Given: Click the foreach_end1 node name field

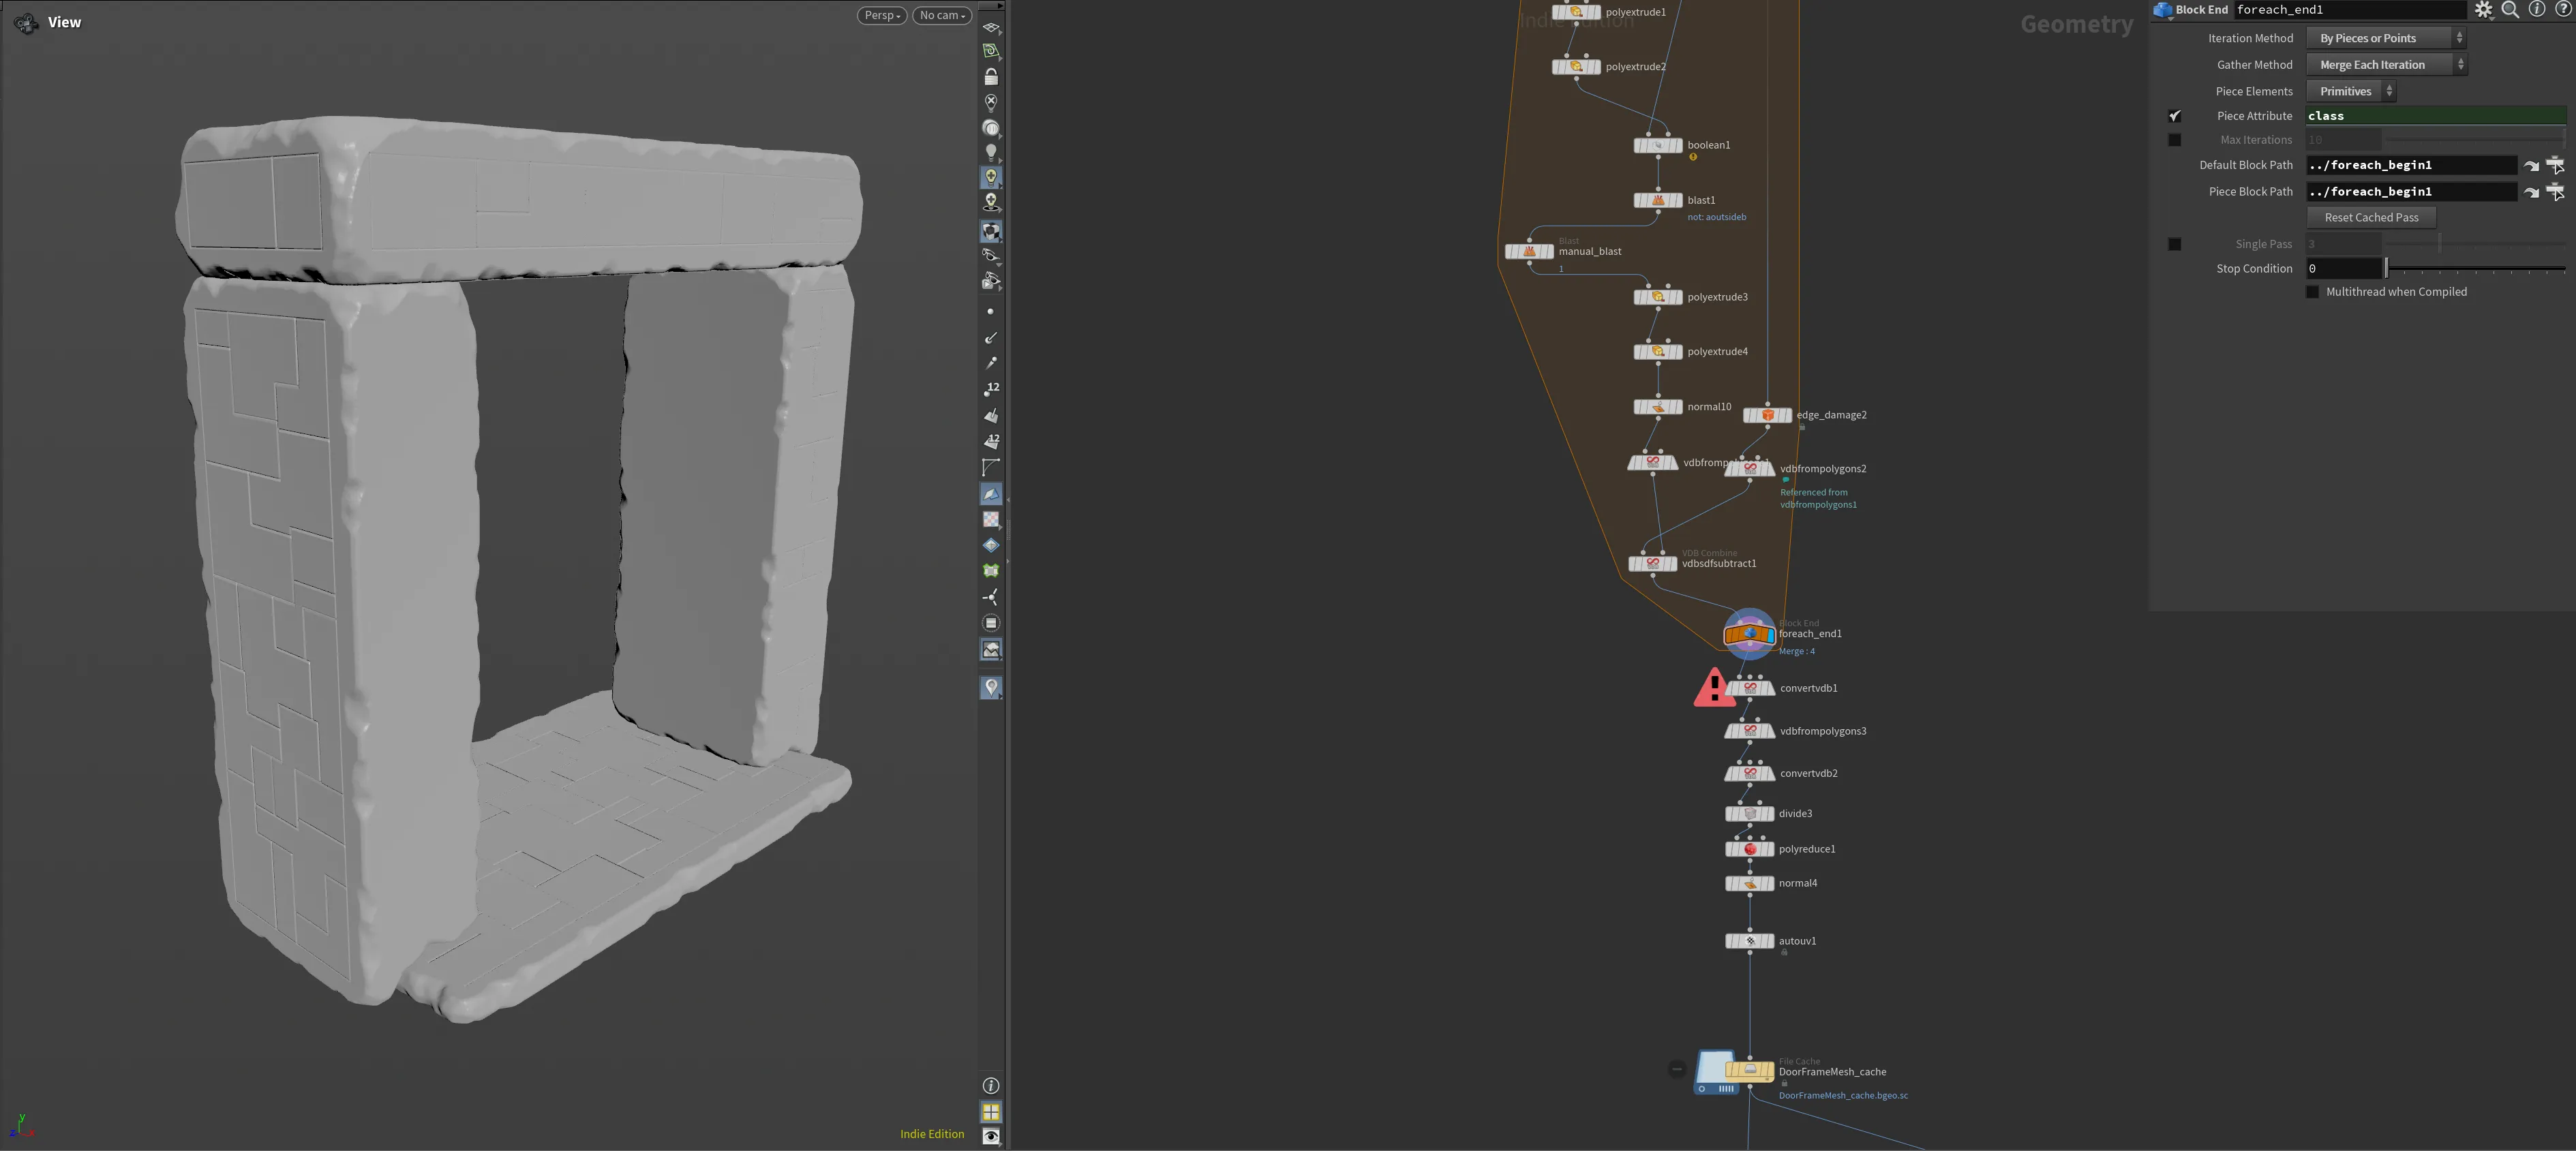Looking at the screenshot, I should pyautogui.click(x=2351, y=10).
